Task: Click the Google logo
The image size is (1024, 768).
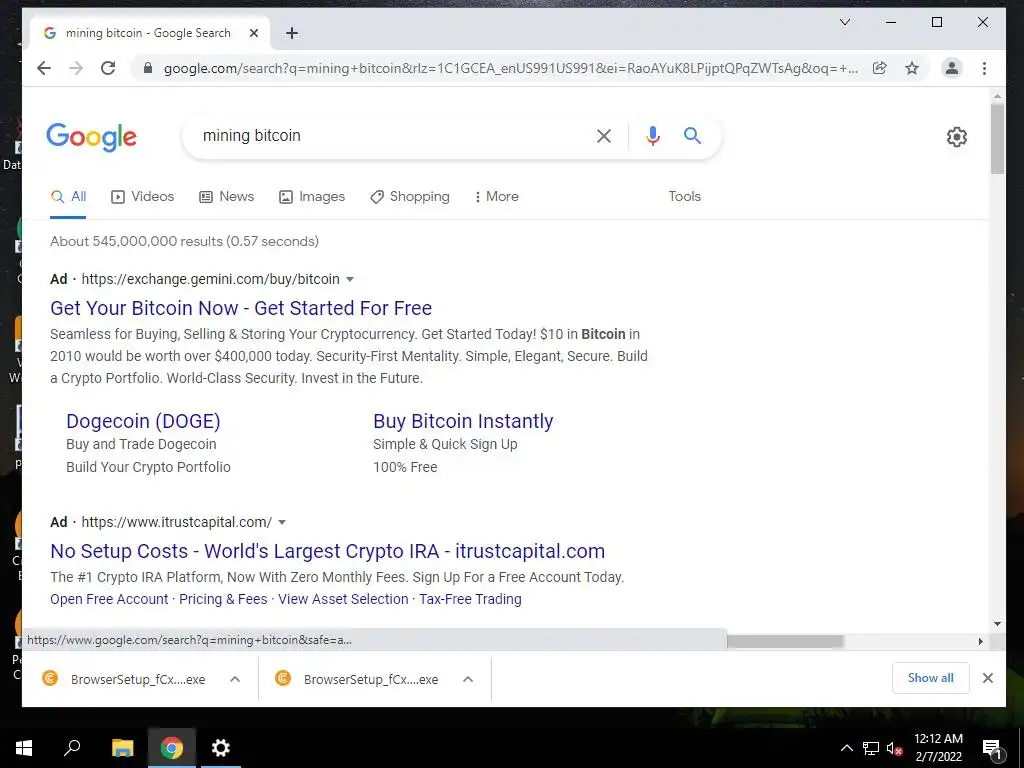Action: [x=91, y=136]
